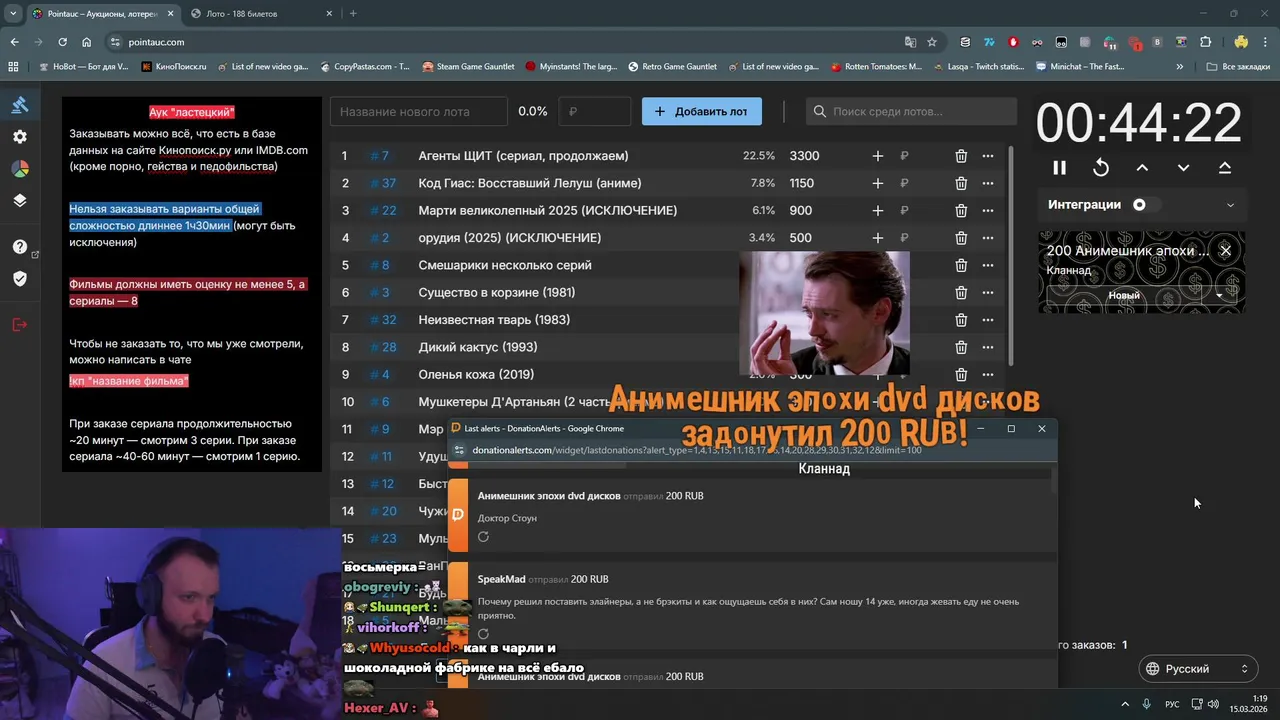The height and width of the screenshot is (720, 1280).
Task: Open more options for Агенты ЩИТ
Action: (x=988, y=156)
